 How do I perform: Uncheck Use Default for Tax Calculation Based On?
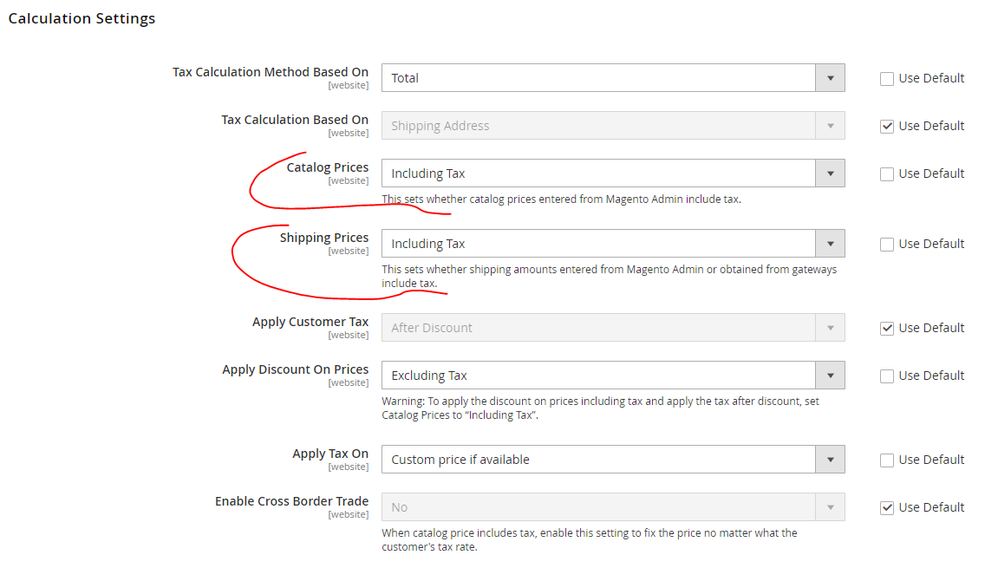(887, 127)
